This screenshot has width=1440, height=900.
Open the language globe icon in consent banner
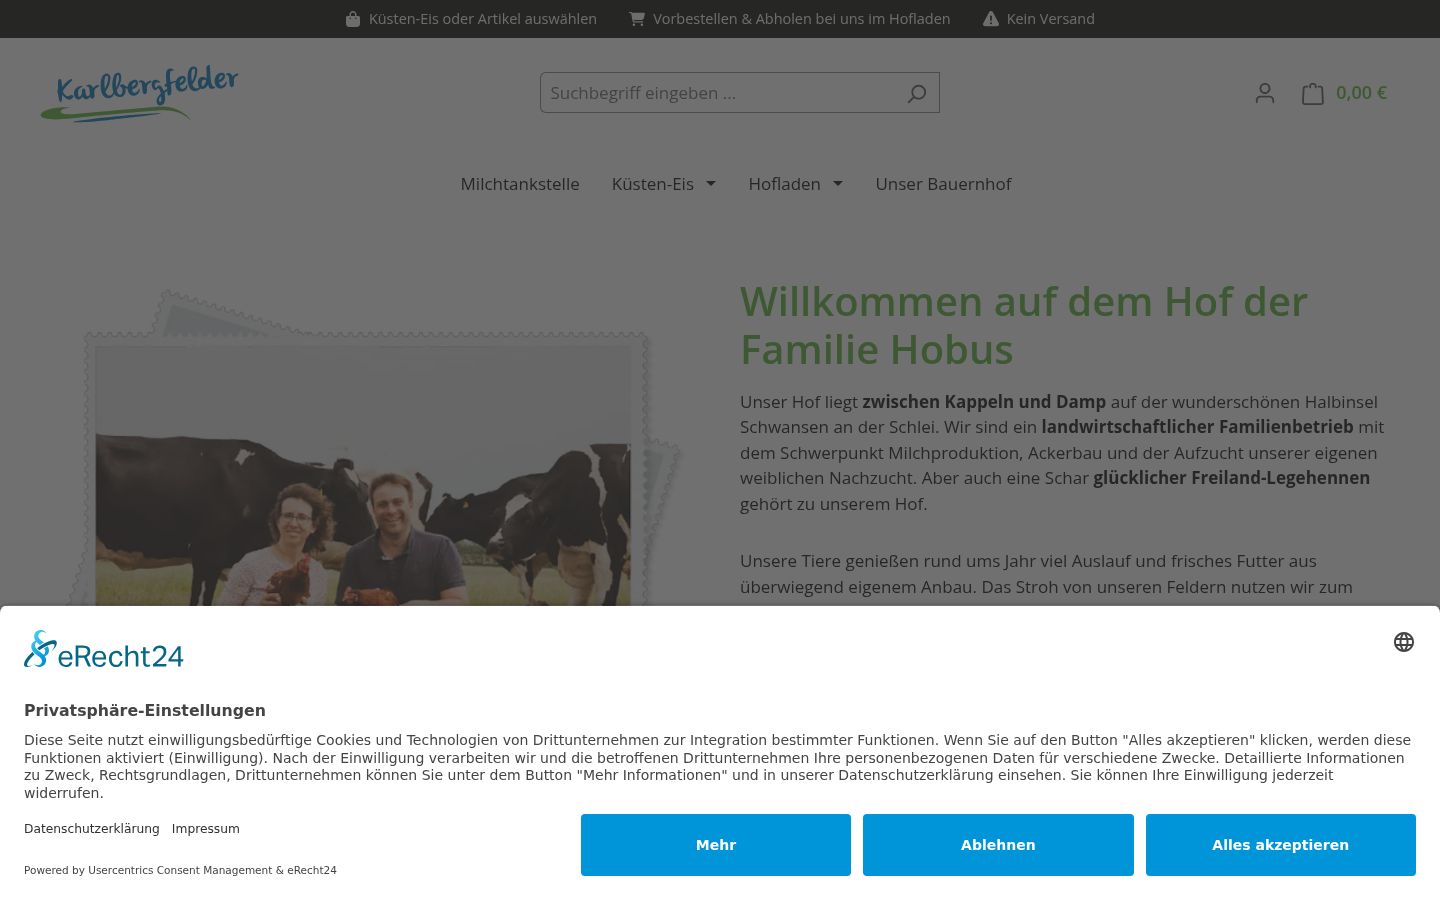(x=1404, y=642)
